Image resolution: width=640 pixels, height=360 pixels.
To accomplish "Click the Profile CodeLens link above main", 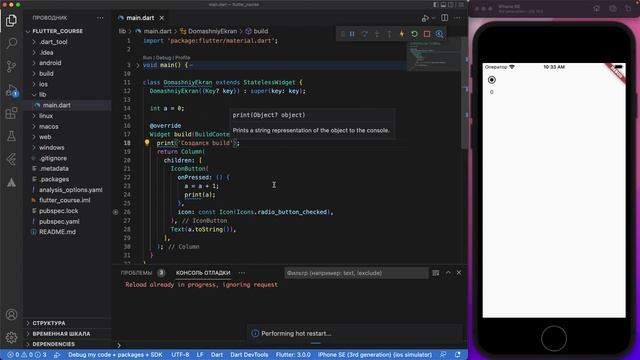I will coord(182,58).
